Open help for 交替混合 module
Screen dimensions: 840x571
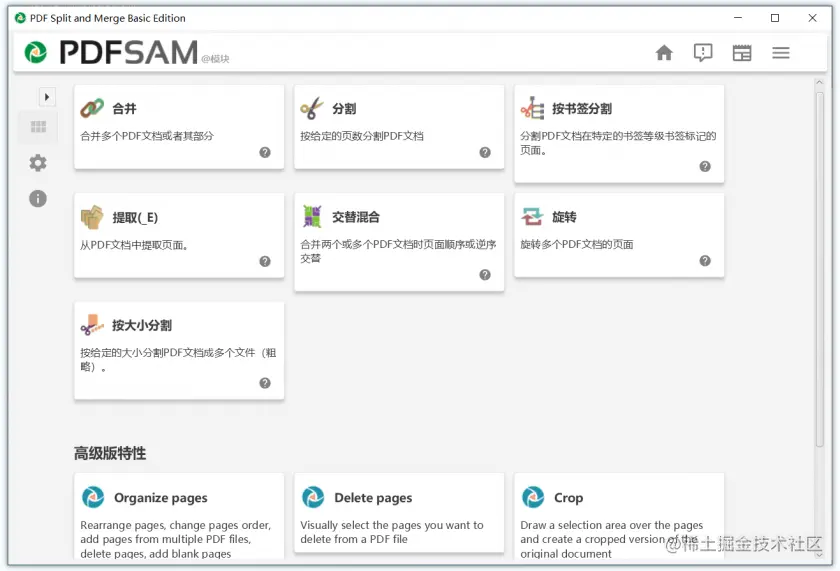pos(485,275)
